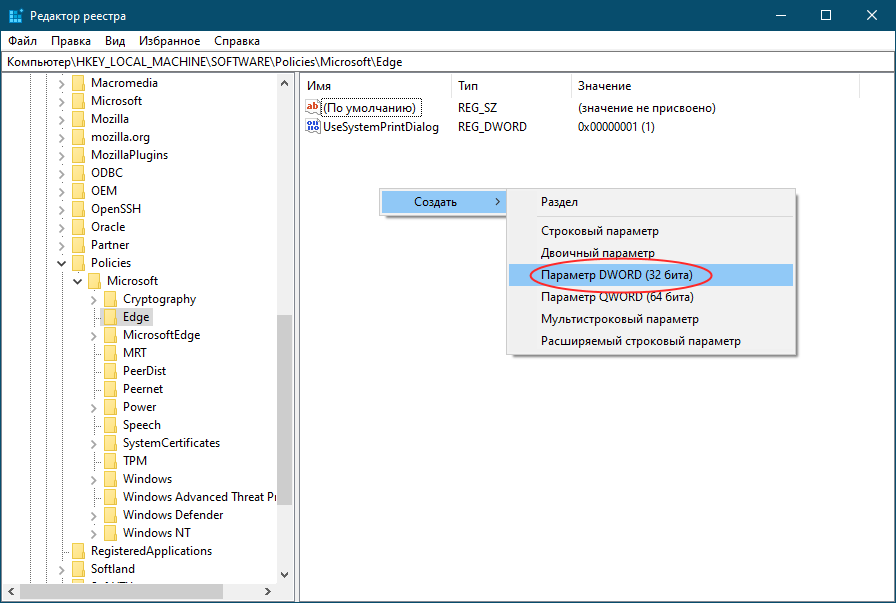The image size is (896, 603).
Task: Click the SystemCertificates folder icon
Action: [x=111, y=444]
